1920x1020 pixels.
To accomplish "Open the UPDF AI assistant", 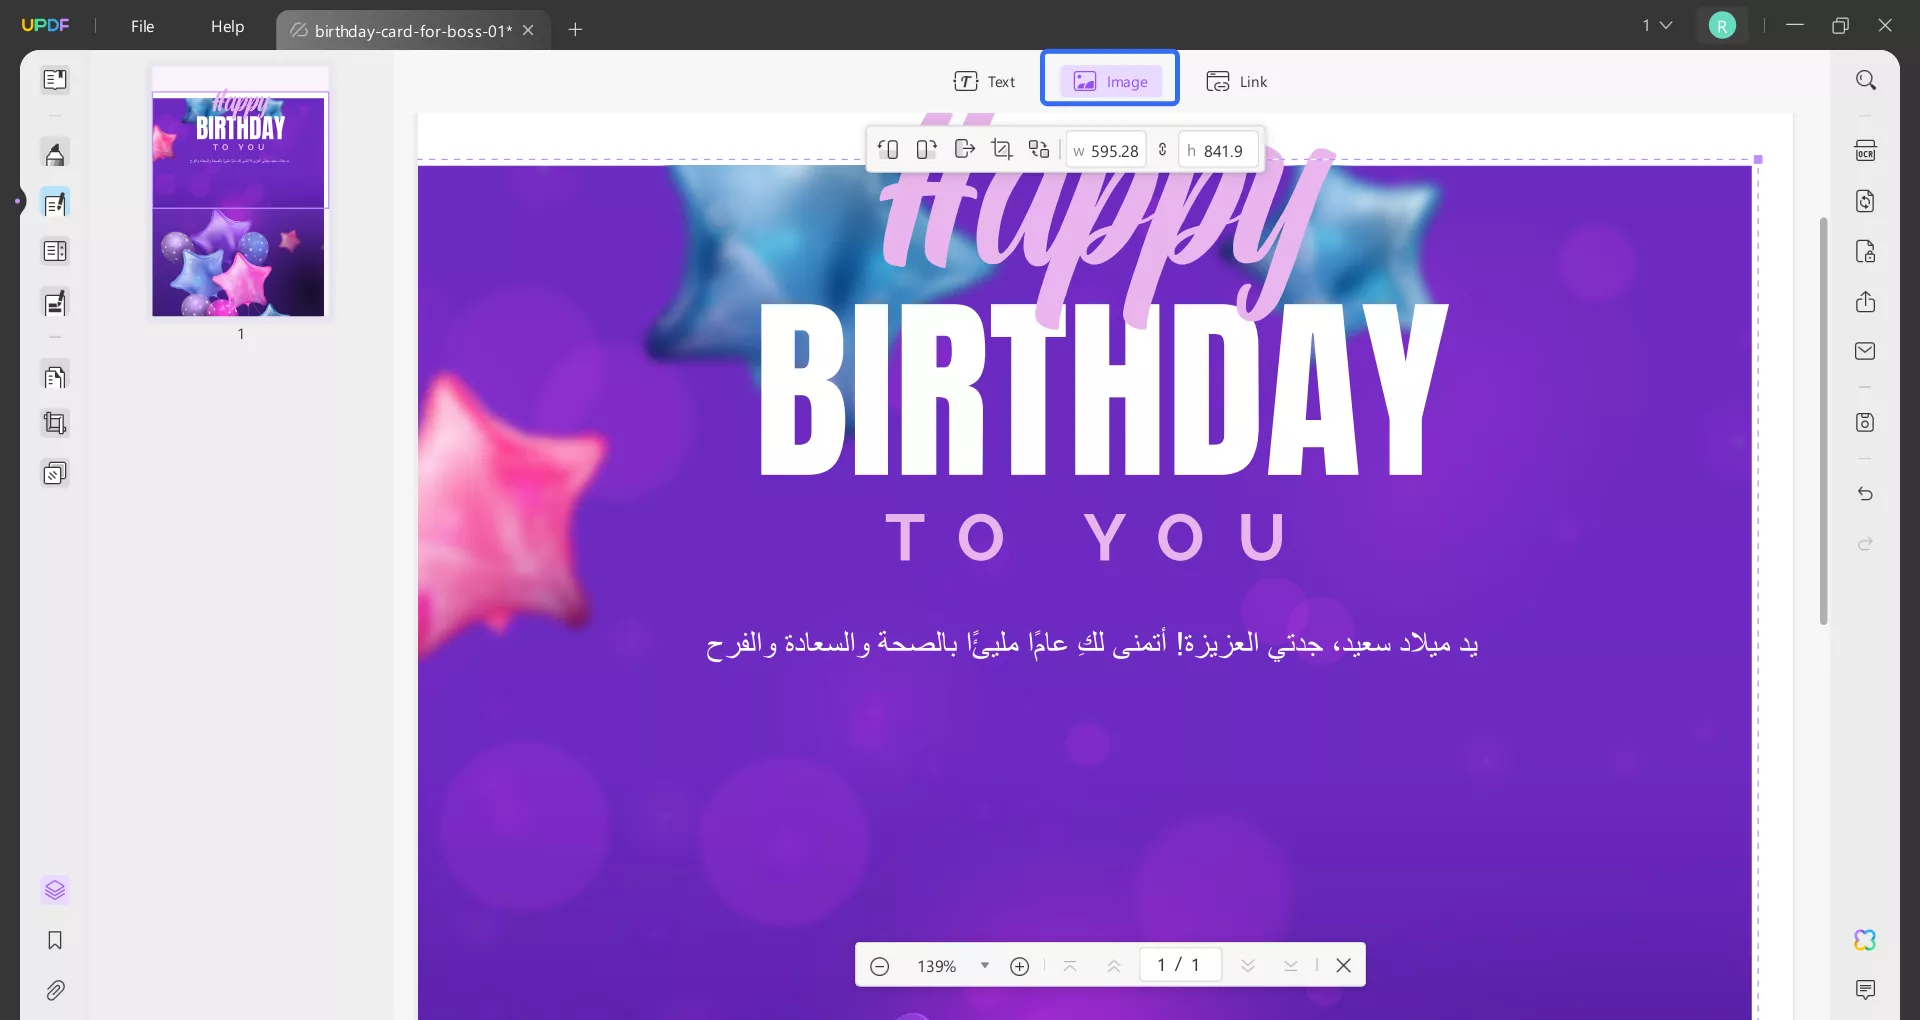I will pos(1866,940).
